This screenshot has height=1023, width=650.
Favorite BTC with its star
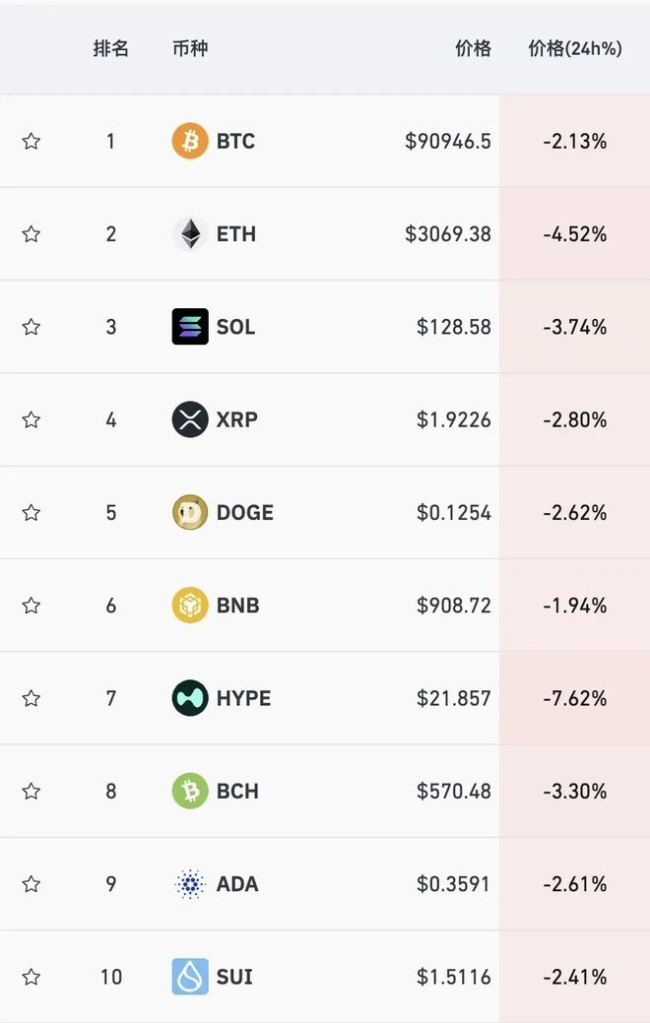coord(31,141)
